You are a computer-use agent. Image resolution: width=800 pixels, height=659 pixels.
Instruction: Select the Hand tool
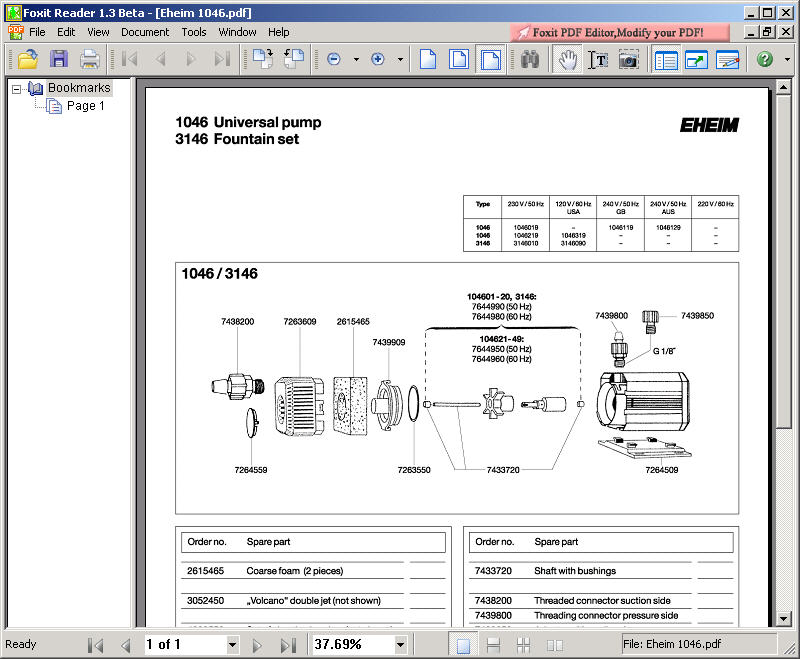(x=567, y=59)
